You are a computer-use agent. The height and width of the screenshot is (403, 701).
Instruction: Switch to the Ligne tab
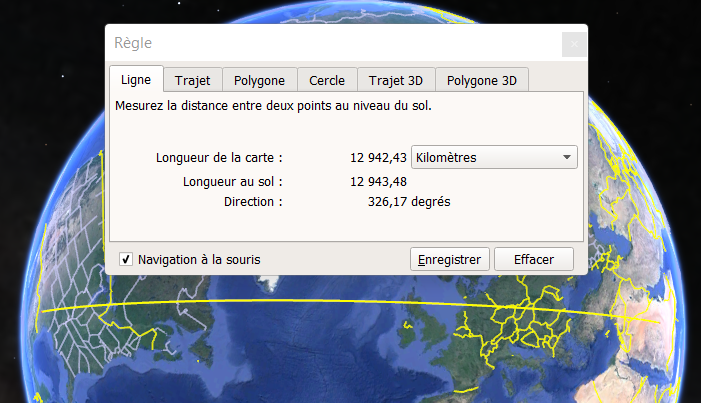[x=135, y=80]
